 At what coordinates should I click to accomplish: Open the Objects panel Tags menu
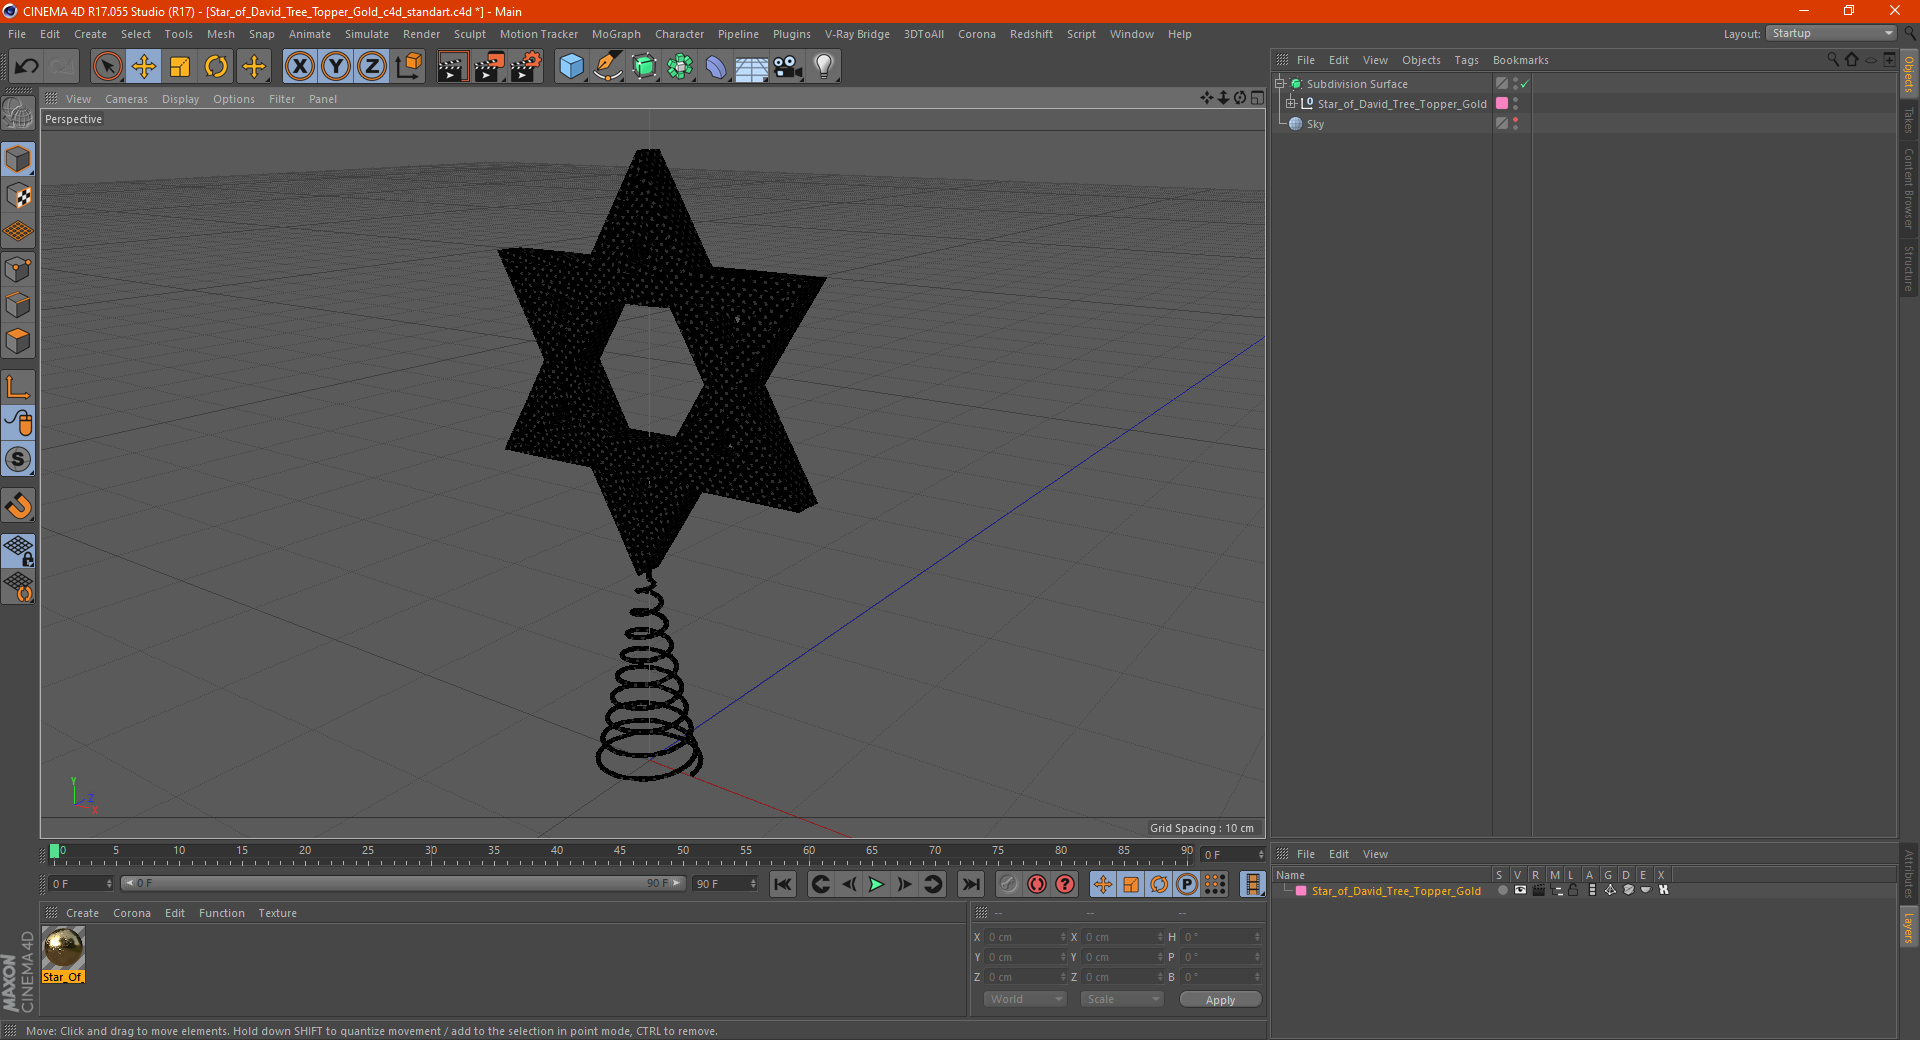1466,60
